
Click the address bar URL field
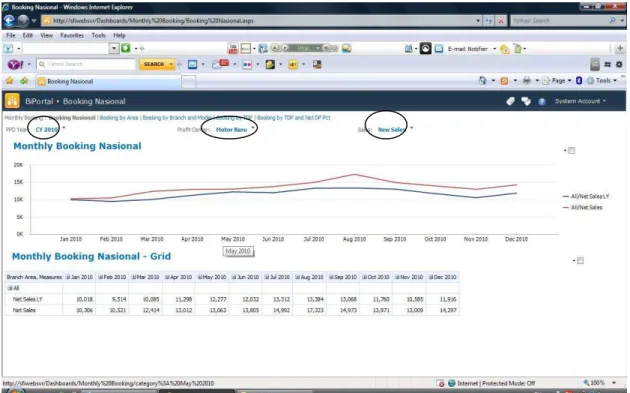click(x=261, y=20)
